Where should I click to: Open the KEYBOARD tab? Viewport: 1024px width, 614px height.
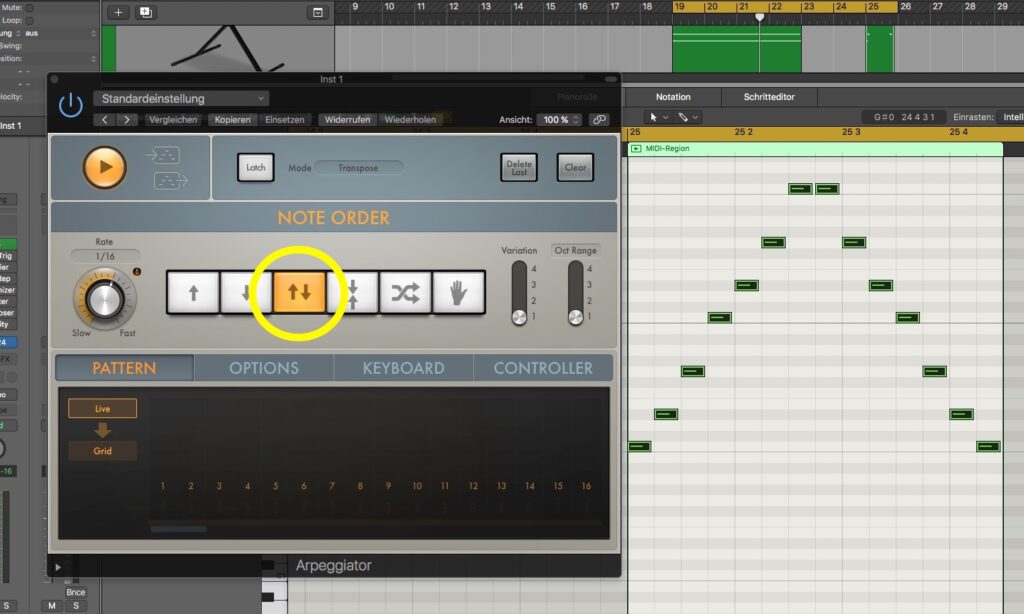403,368
